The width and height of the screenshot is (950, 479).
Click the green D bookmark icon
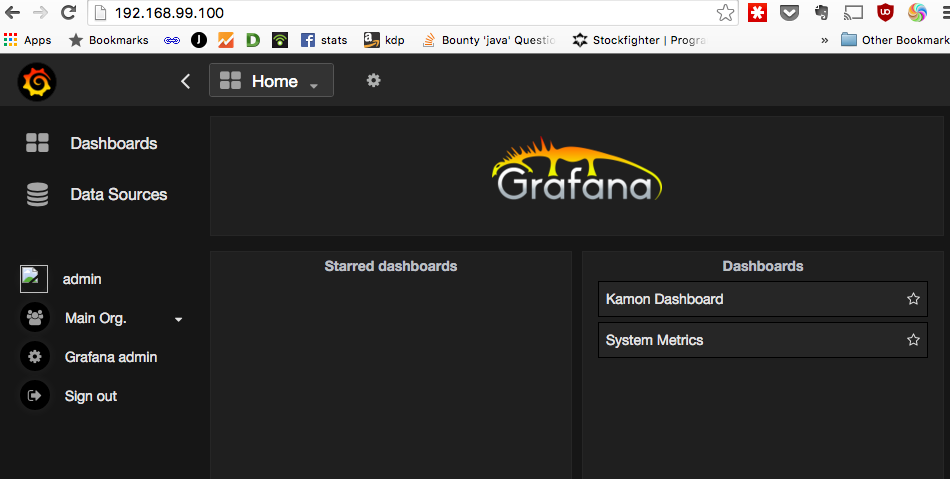pos(253,40)
